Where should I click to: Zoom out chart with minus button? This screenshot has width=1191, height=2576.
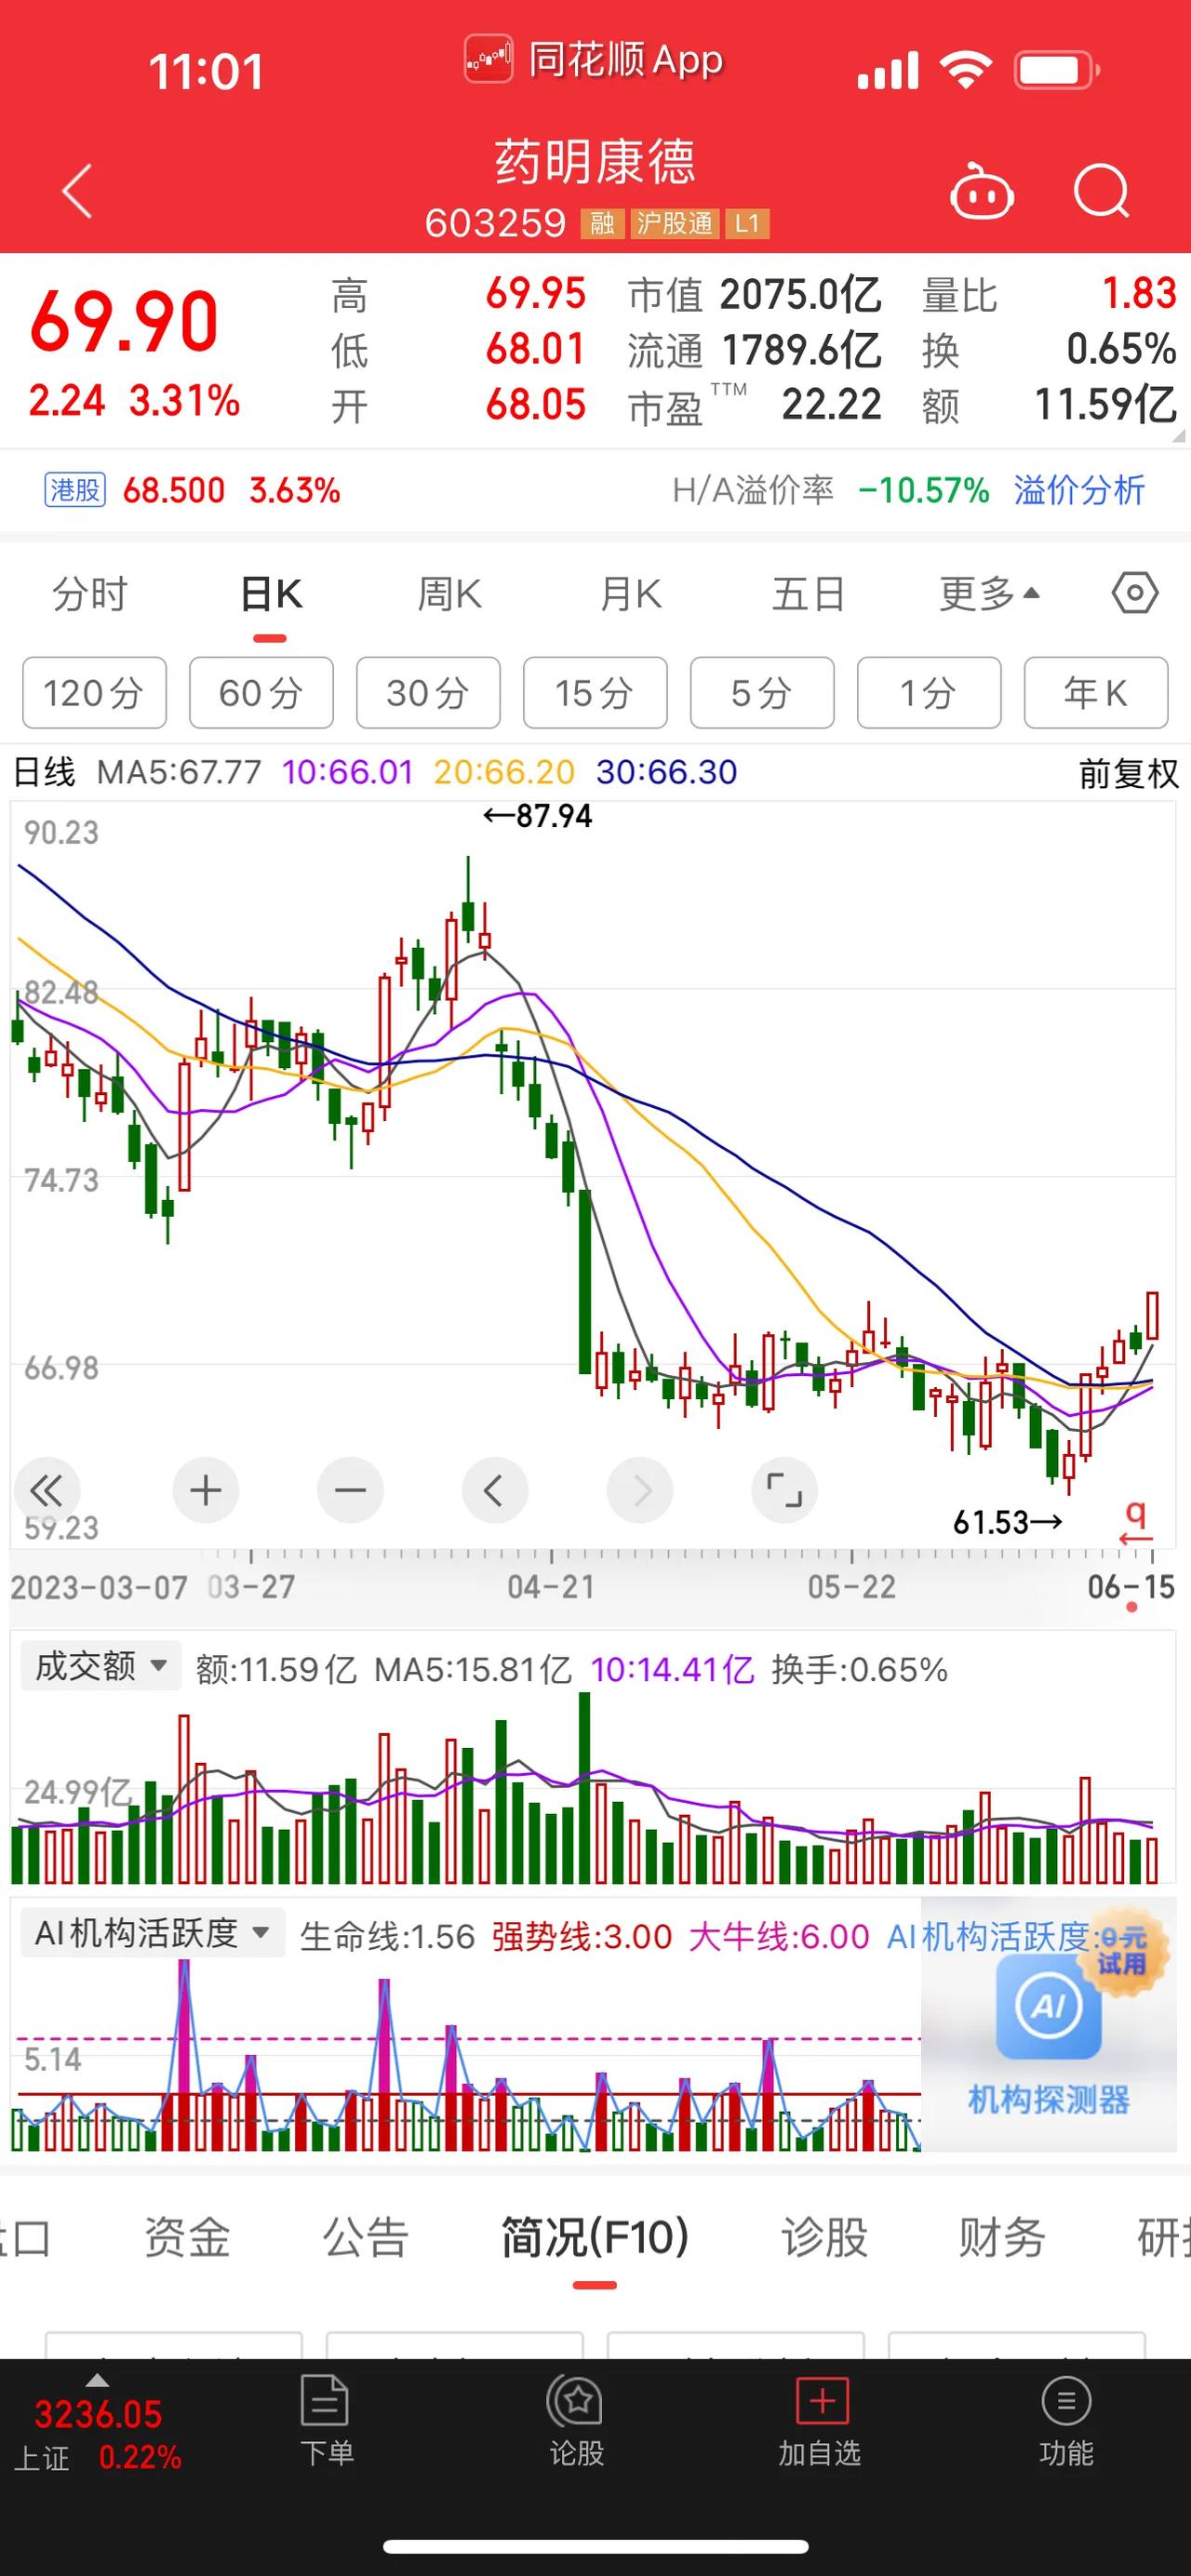(350, 1491)
